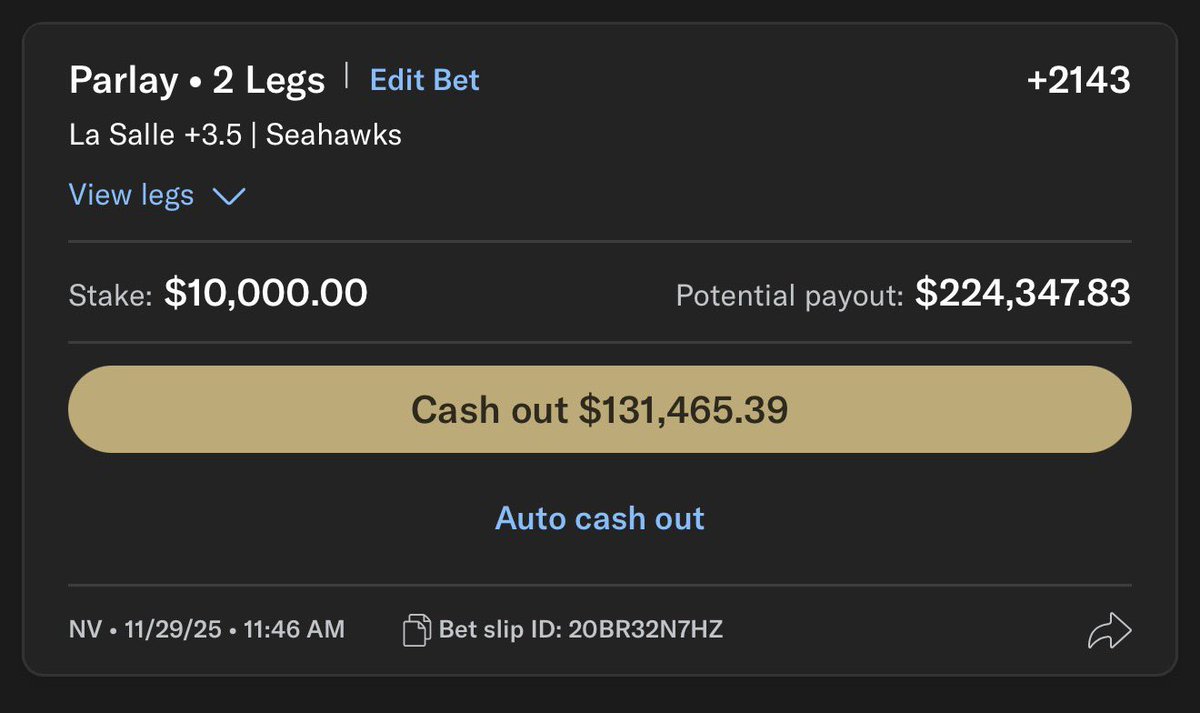Click the Parlay heading word
The height and width of the screenshot is (713, 1200).
coord(123,80)
